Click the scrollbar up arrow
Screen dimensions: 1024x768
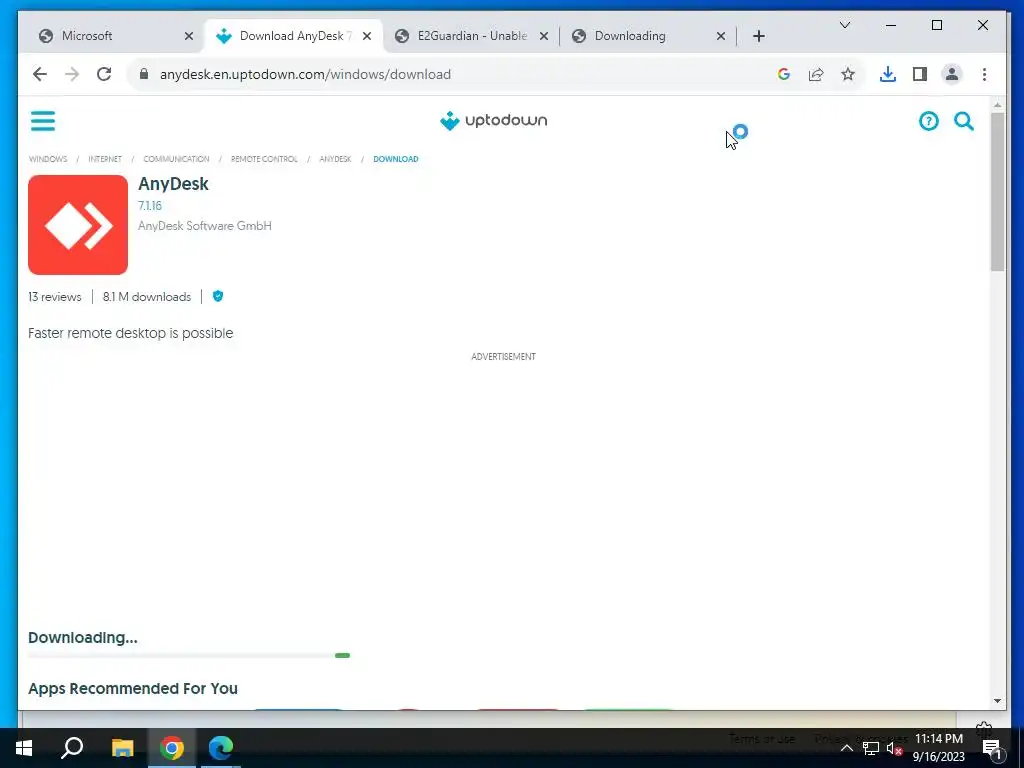tap(997, 104)
